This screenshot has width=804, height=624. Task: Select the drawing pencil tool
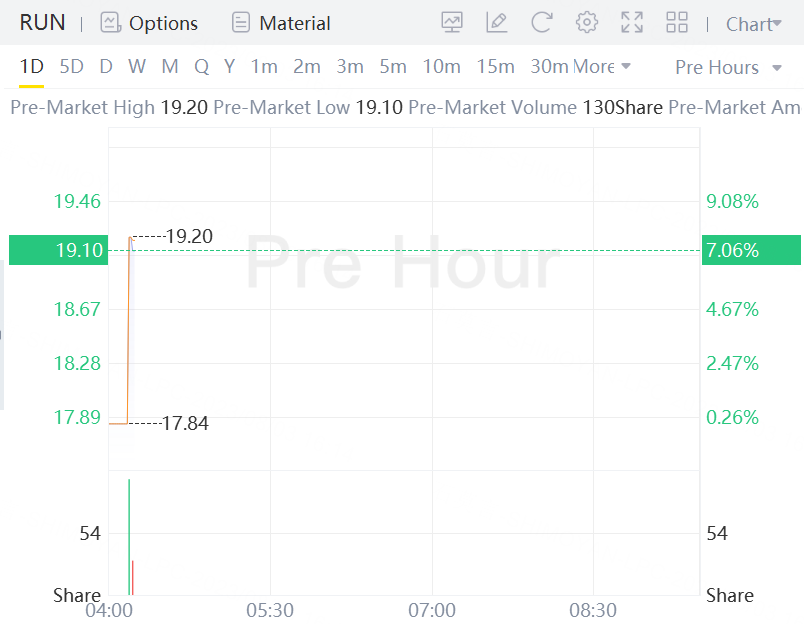point(496,23)
